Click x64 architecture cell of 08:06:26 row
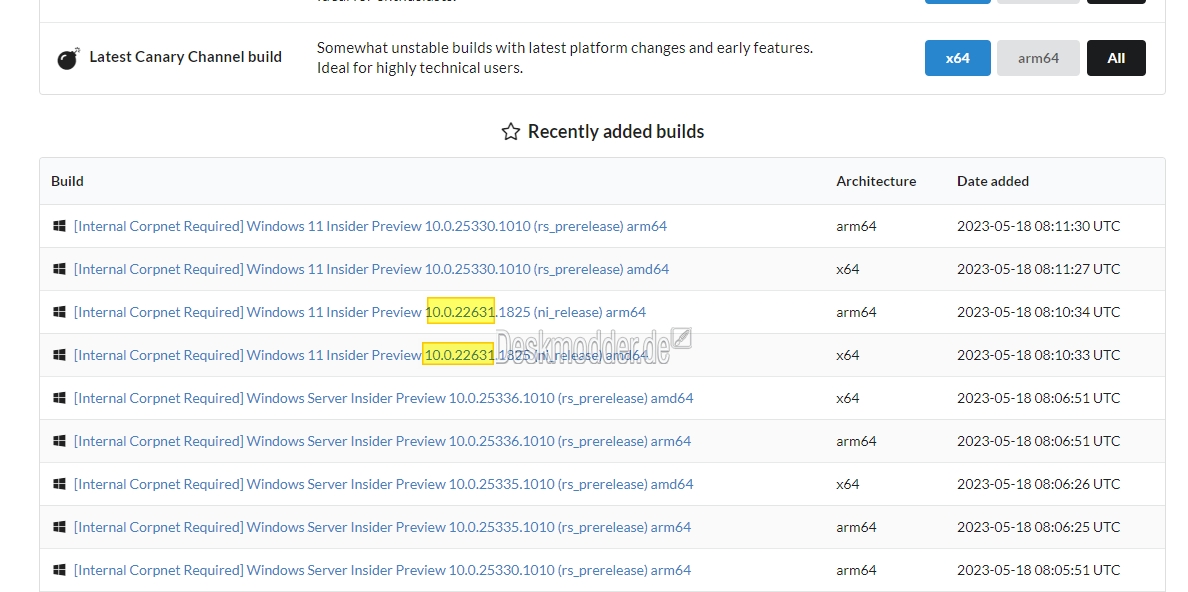 [848, 484]
